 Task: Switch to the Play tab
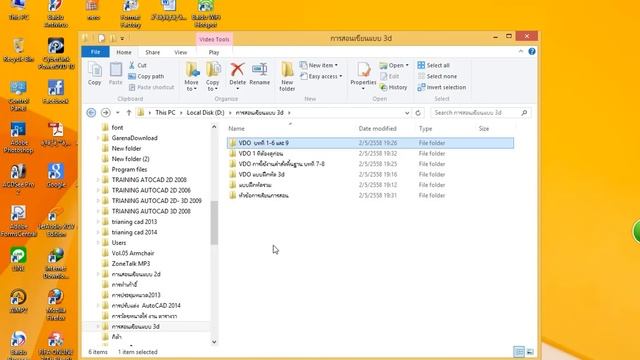tap(214, 52)
